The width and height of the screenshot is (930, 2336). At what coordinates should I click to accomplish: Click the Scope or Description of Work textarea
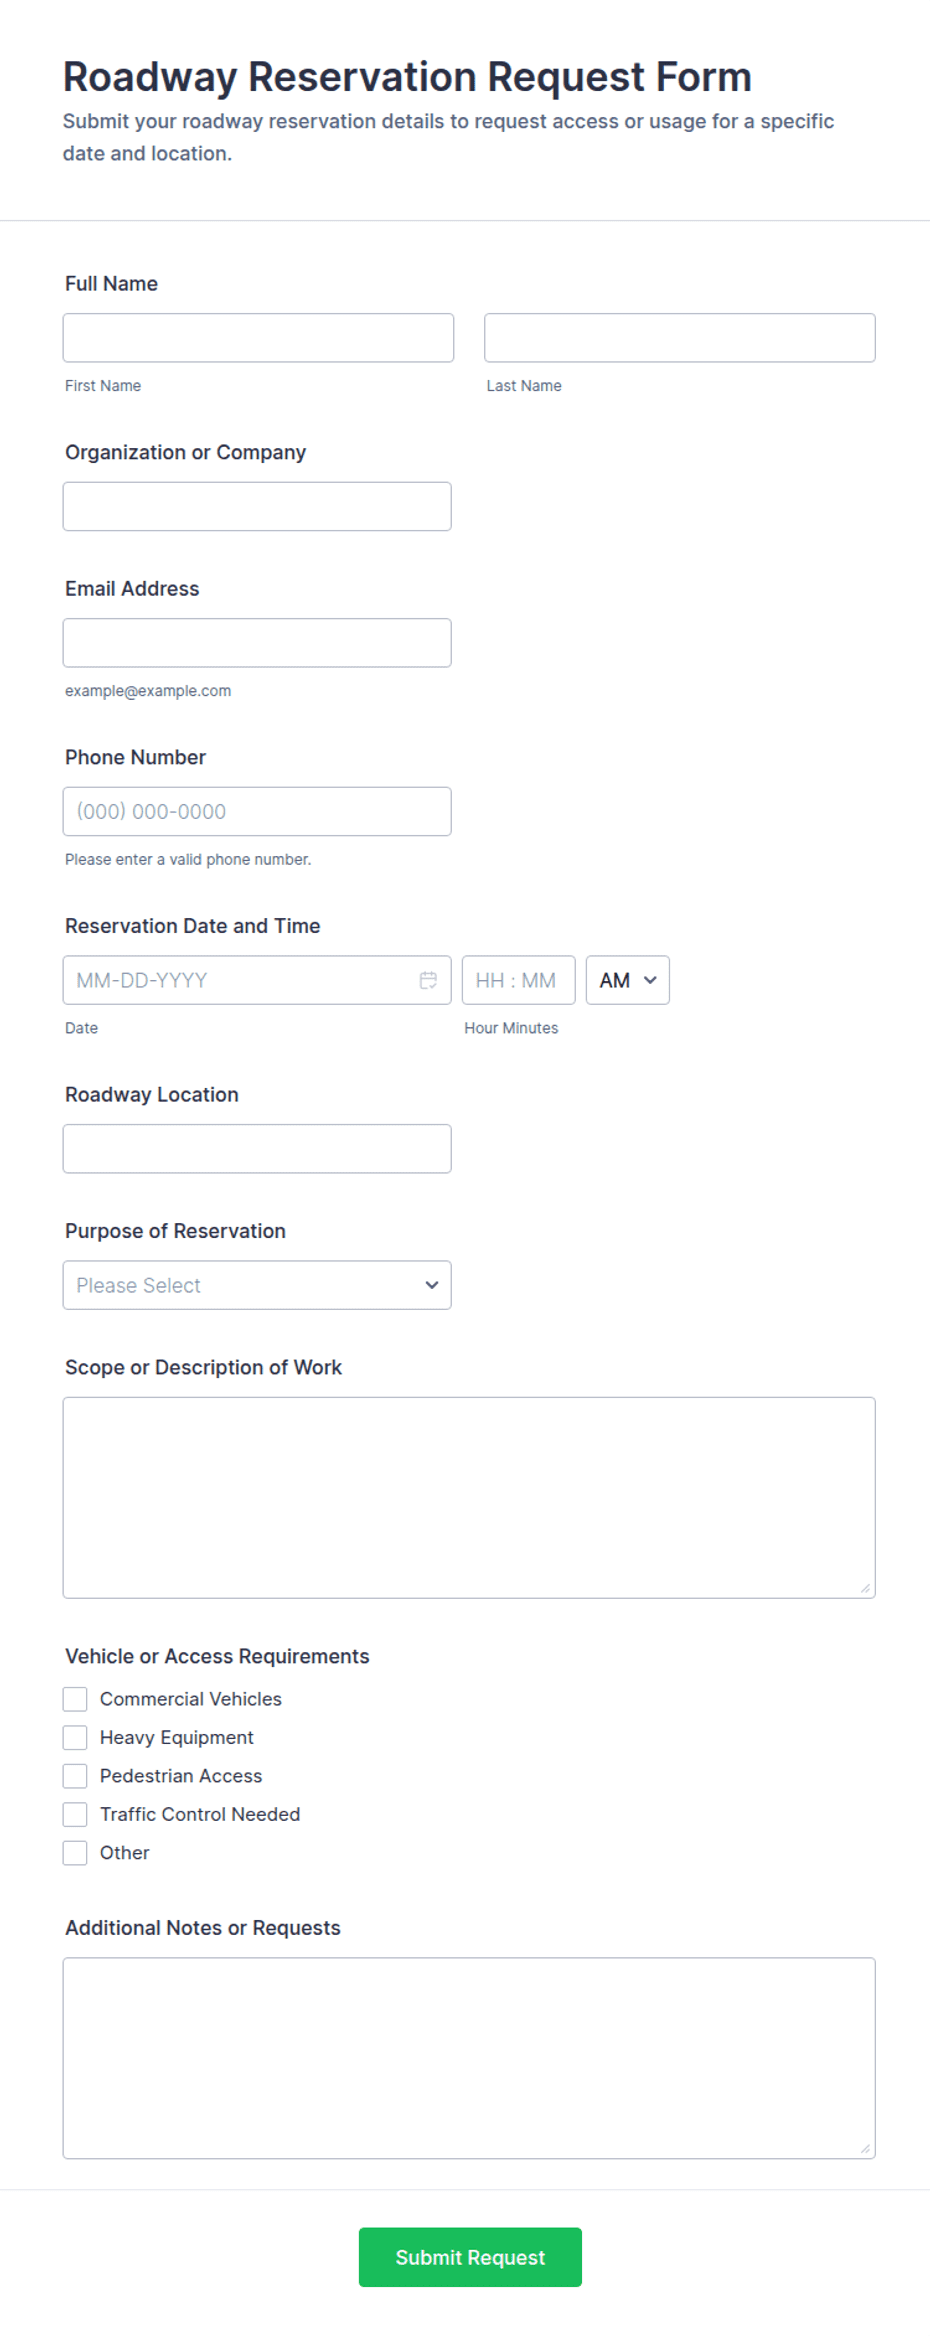click(469, 1498)
